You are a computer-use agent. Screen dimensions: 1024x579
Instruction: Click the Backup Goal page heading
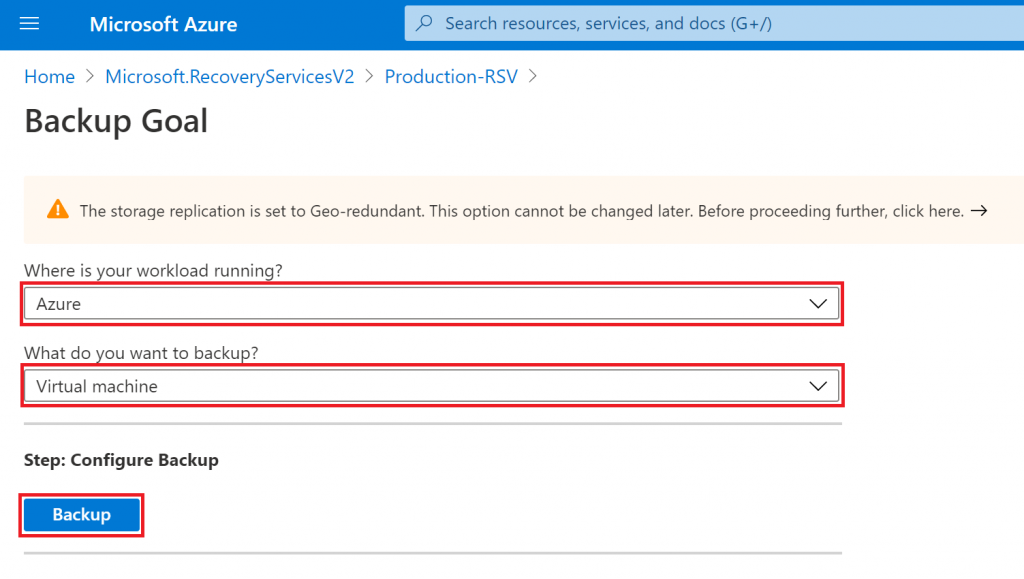(x=116, y=120)
